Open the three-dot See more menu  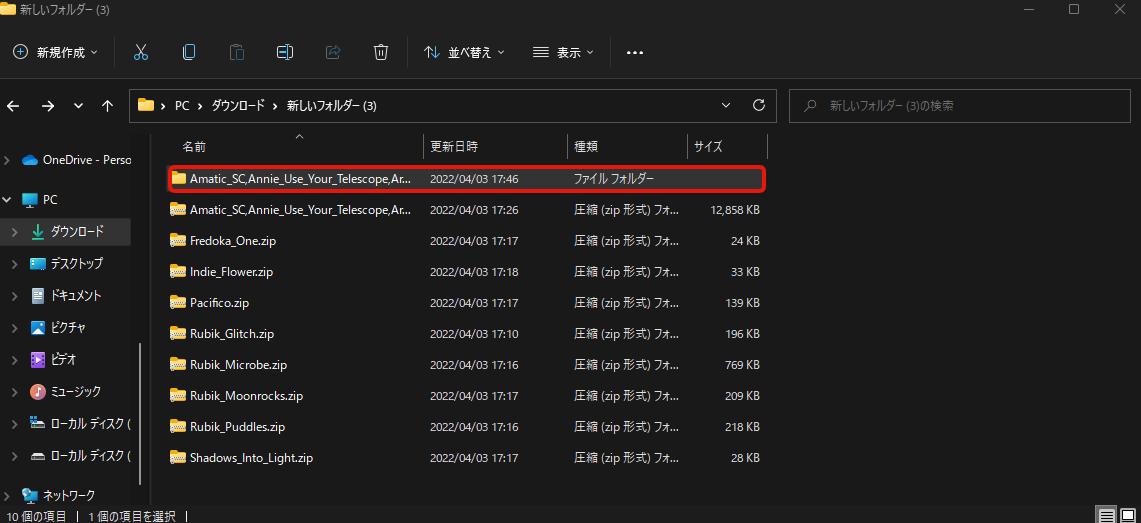point(634,52)
